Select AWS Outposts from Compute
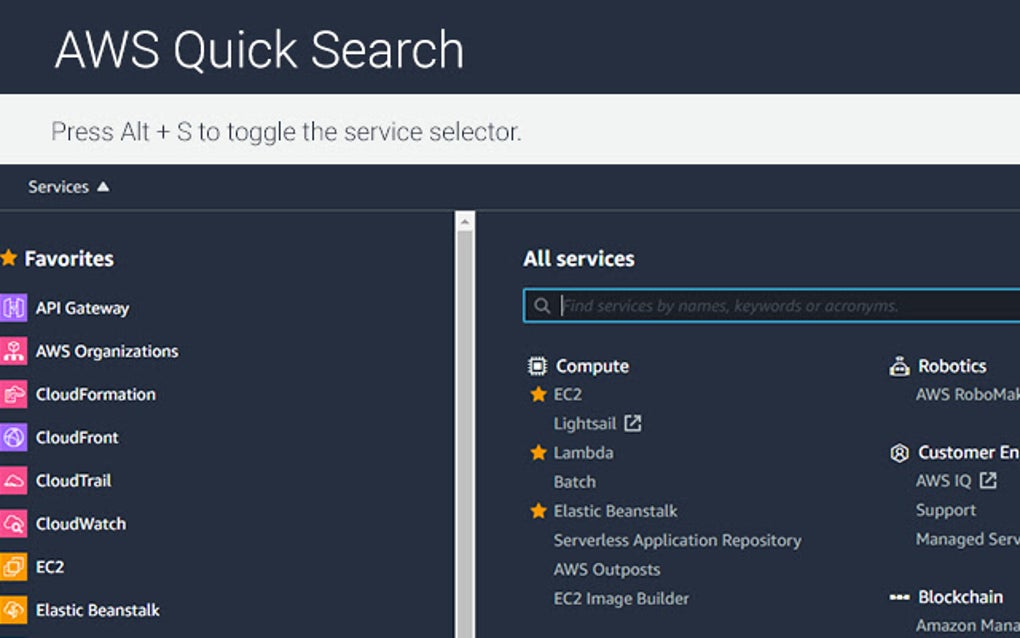This screenshot has height=638, width=1020. pyautogui.click(x=607, y=569)
